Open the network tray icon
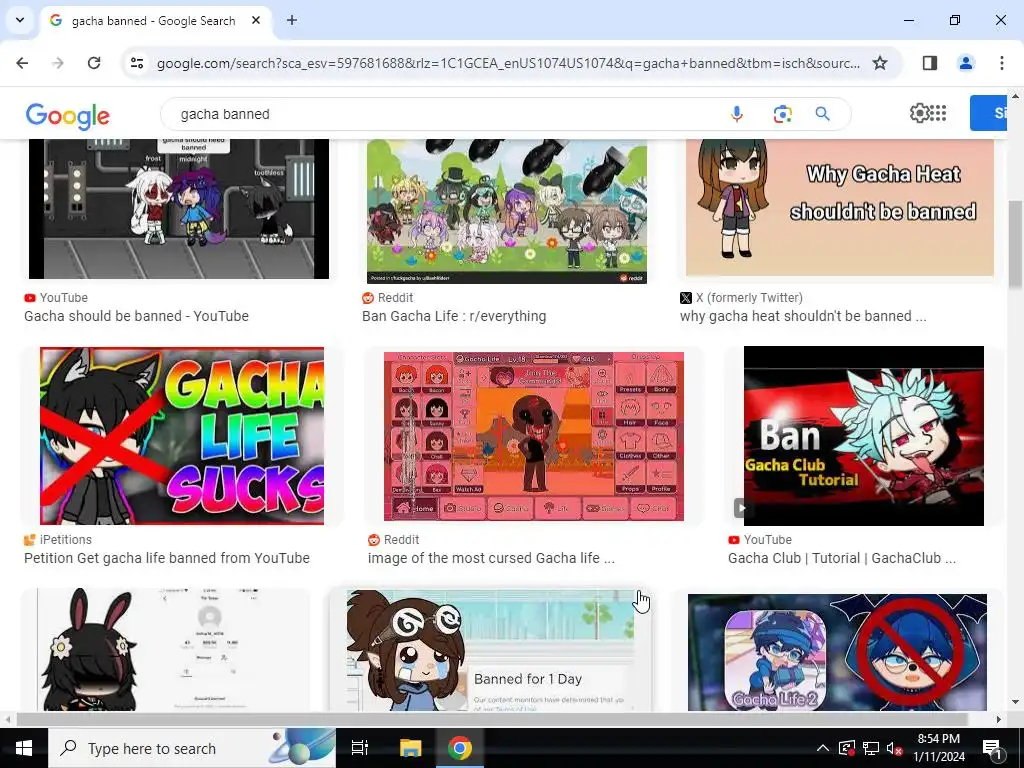 [871, 748]
